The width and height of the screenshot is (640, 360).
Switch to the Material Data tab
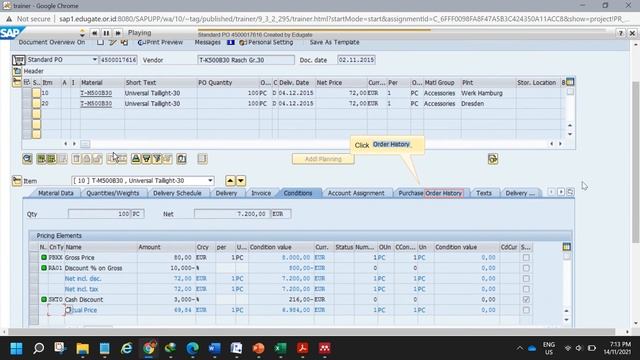[56, 193]
